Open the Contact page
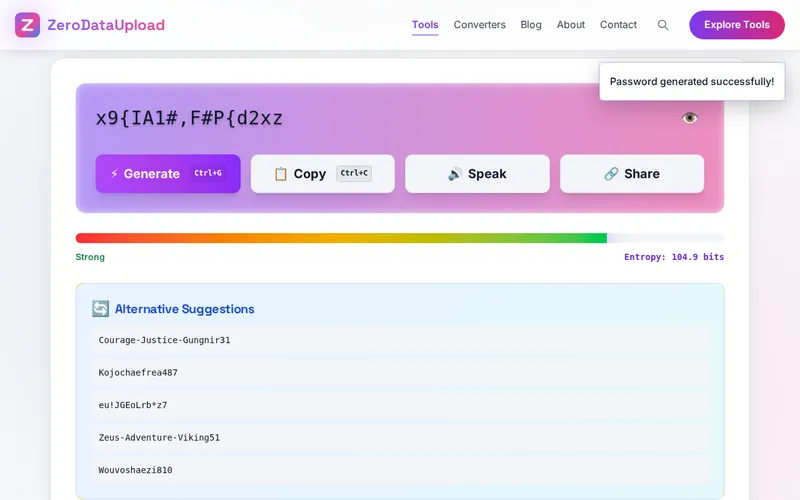Viewport: 800px width, 500px height. 618,24
